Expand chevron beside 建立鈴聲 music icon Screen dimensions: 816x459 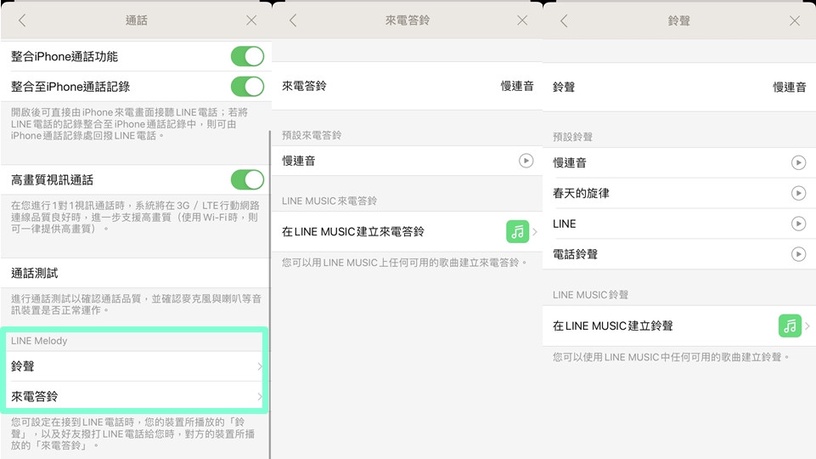point(808,326)
